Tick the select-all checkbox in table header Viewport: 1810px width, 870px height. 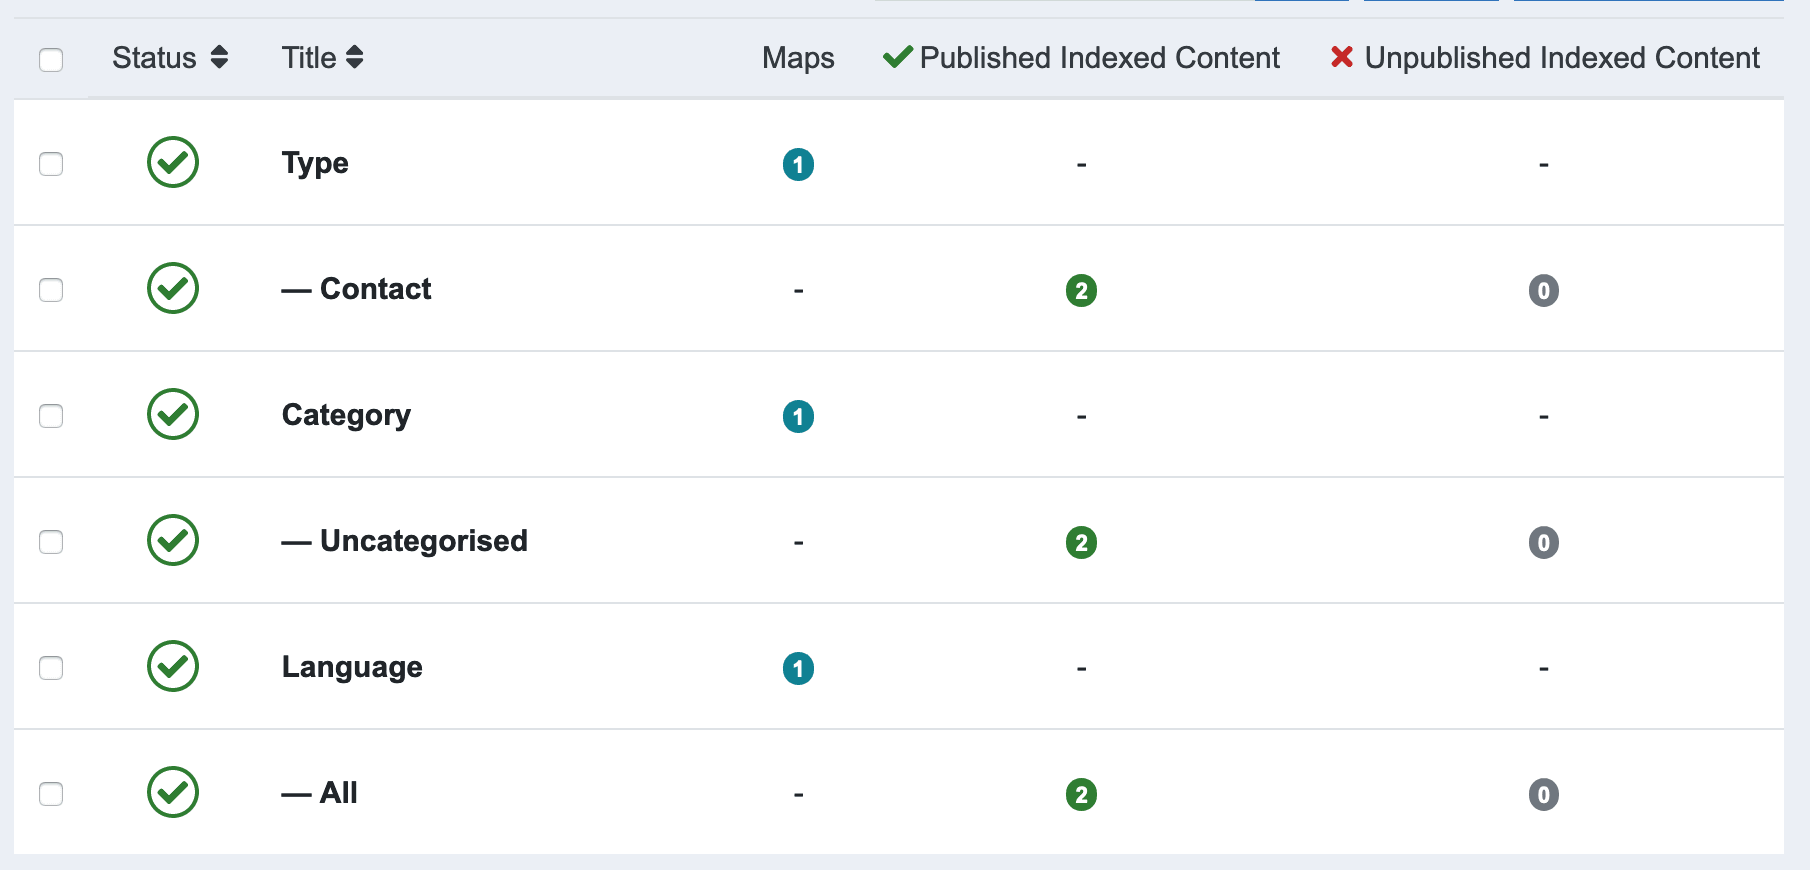pos(51,60)
